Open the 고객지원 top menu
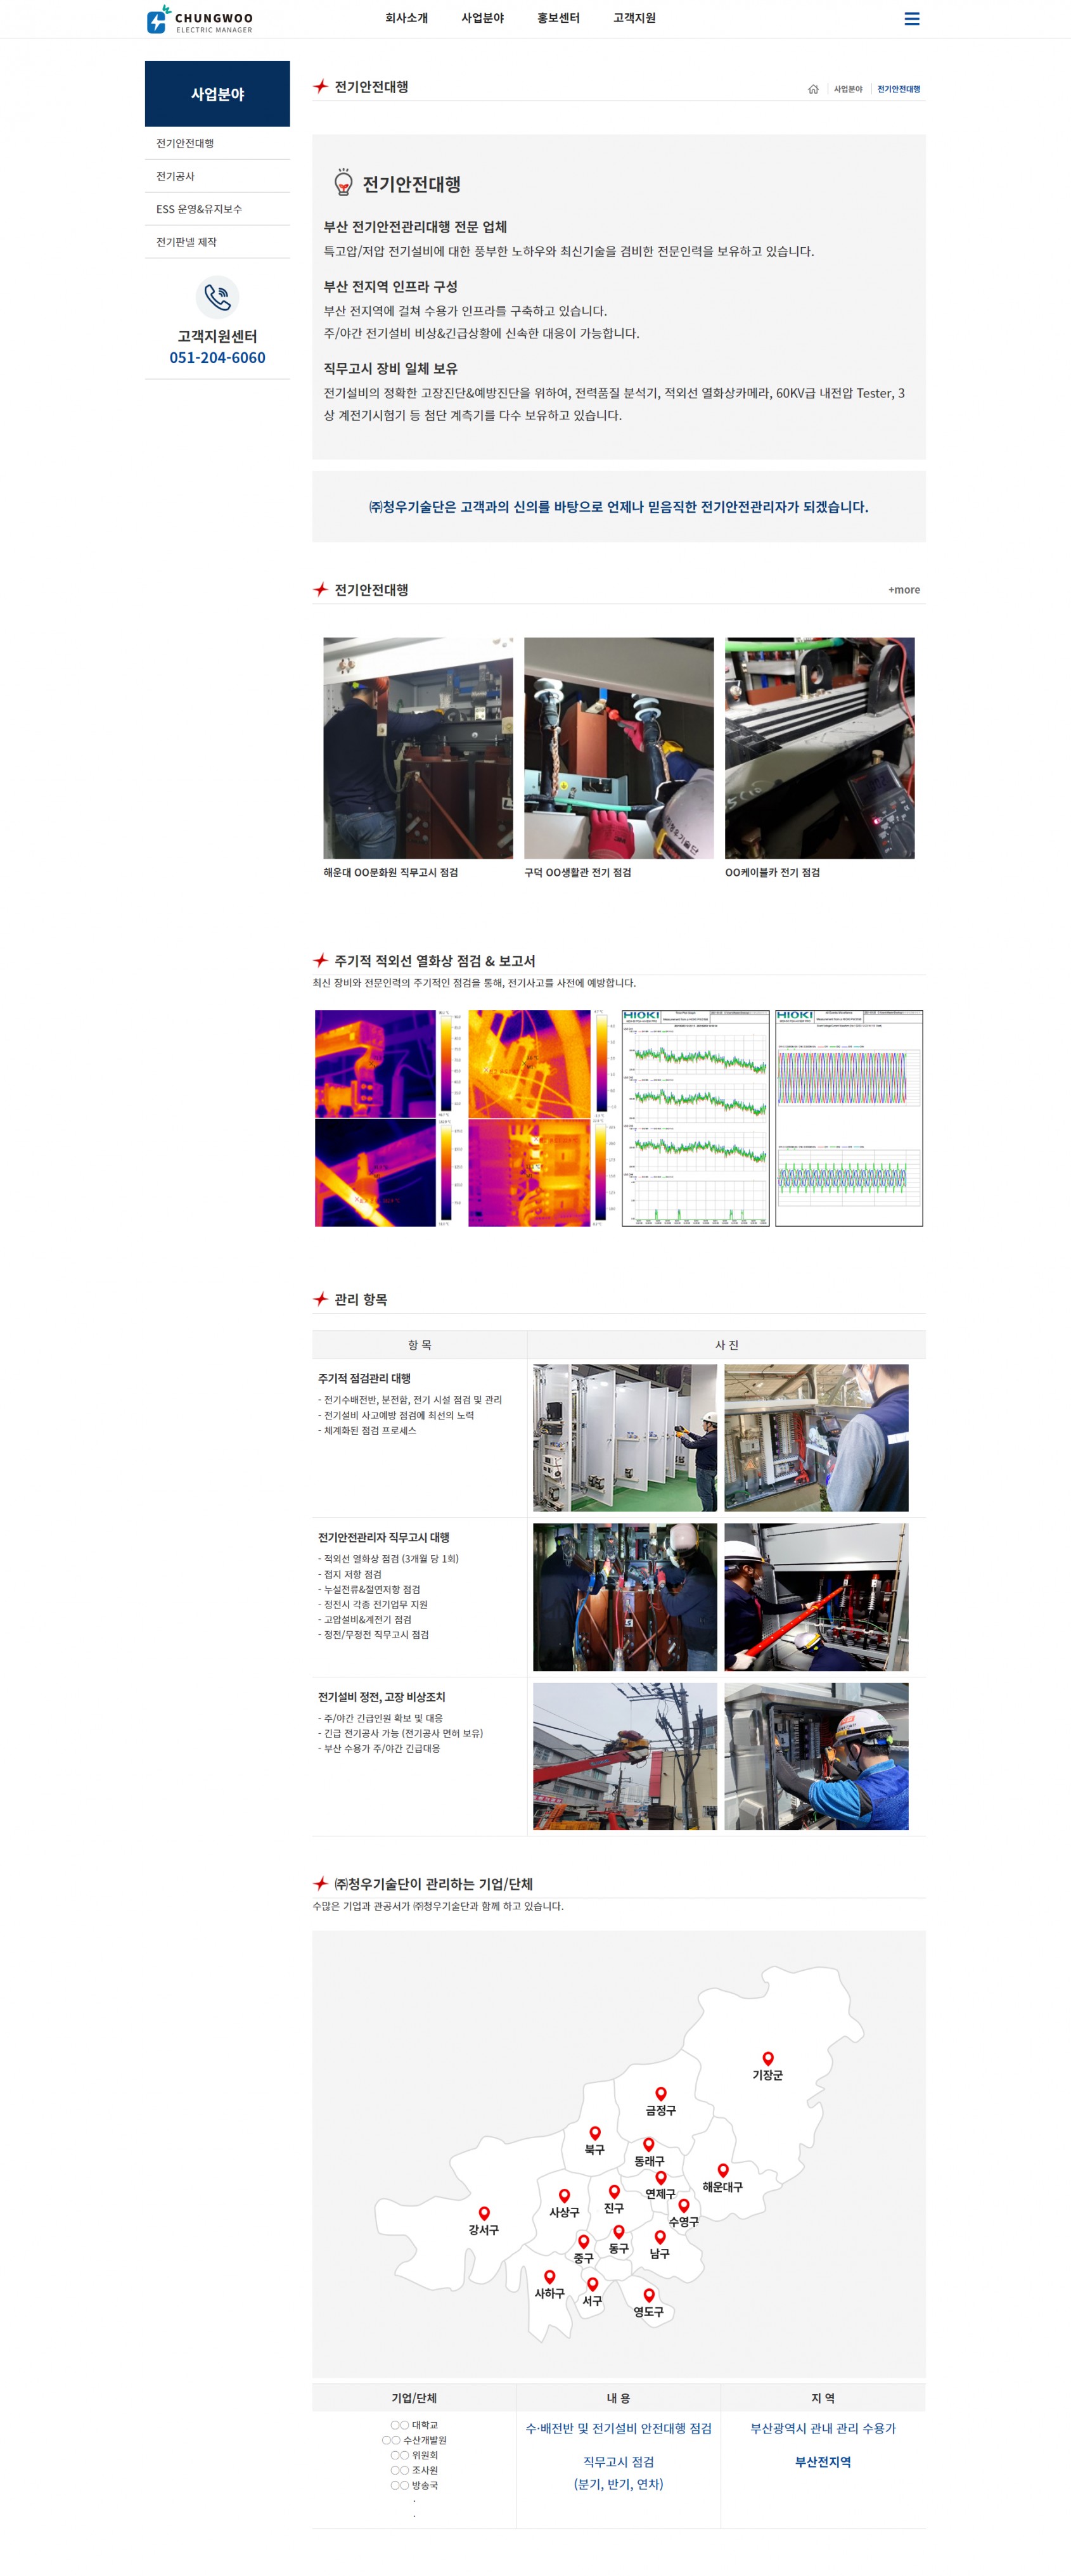This screenshot has width=1071, height=2576. [x=634, y=18]
